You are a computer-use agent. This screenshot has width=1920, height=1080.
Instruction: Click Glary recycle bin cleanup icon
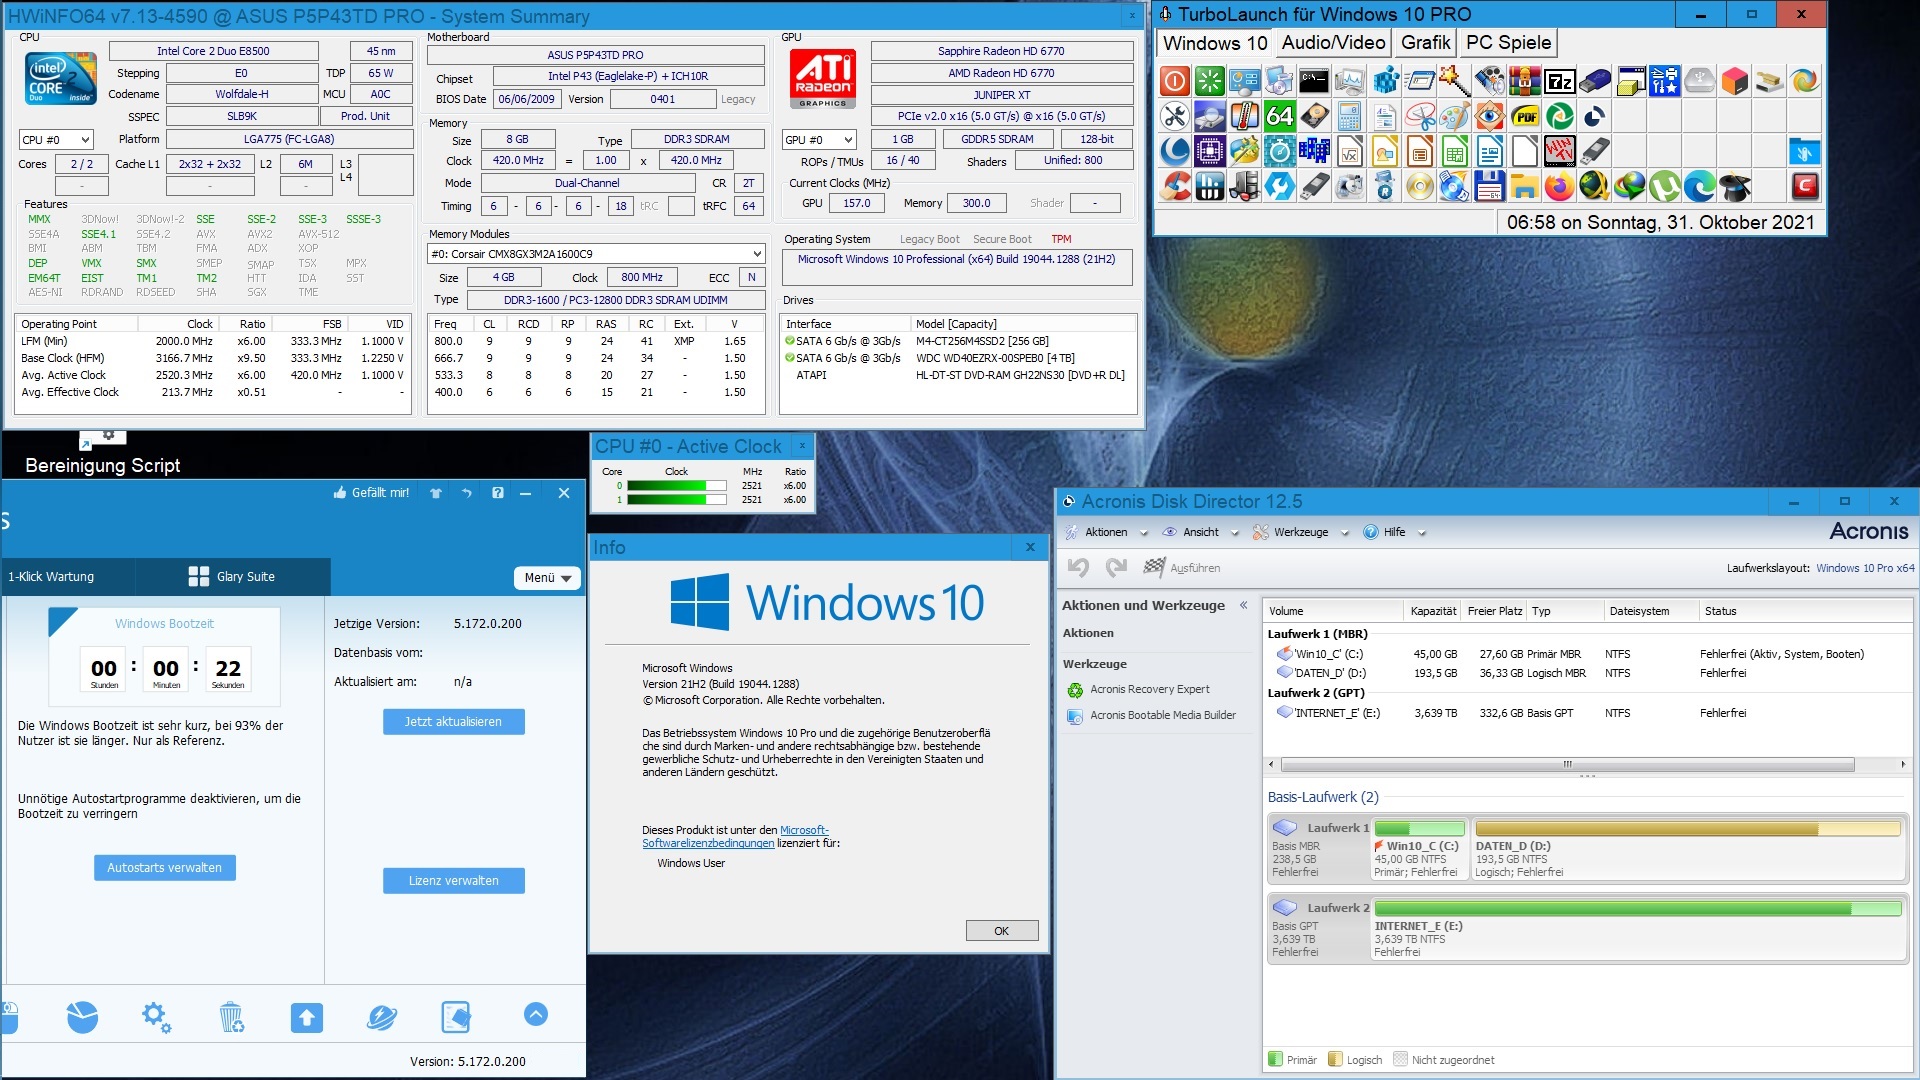[231, 1017]
